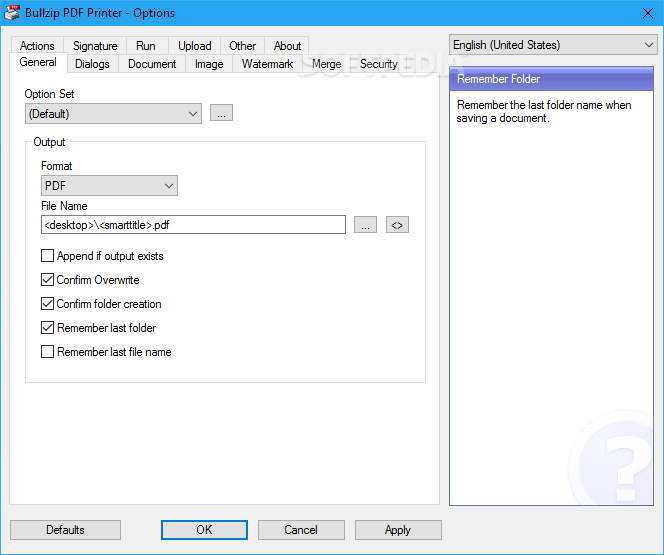The width and height of the screenshot is (664, 555).
Task: Open the Security tab
Action: (379, 64)
